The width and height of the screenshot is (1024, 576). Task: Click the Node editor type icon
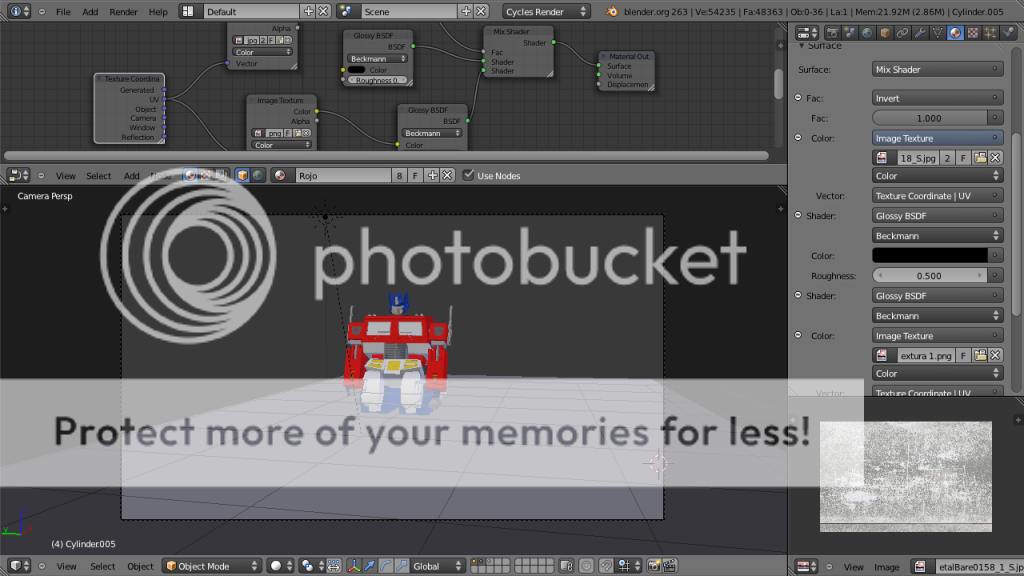coord(18,175)
